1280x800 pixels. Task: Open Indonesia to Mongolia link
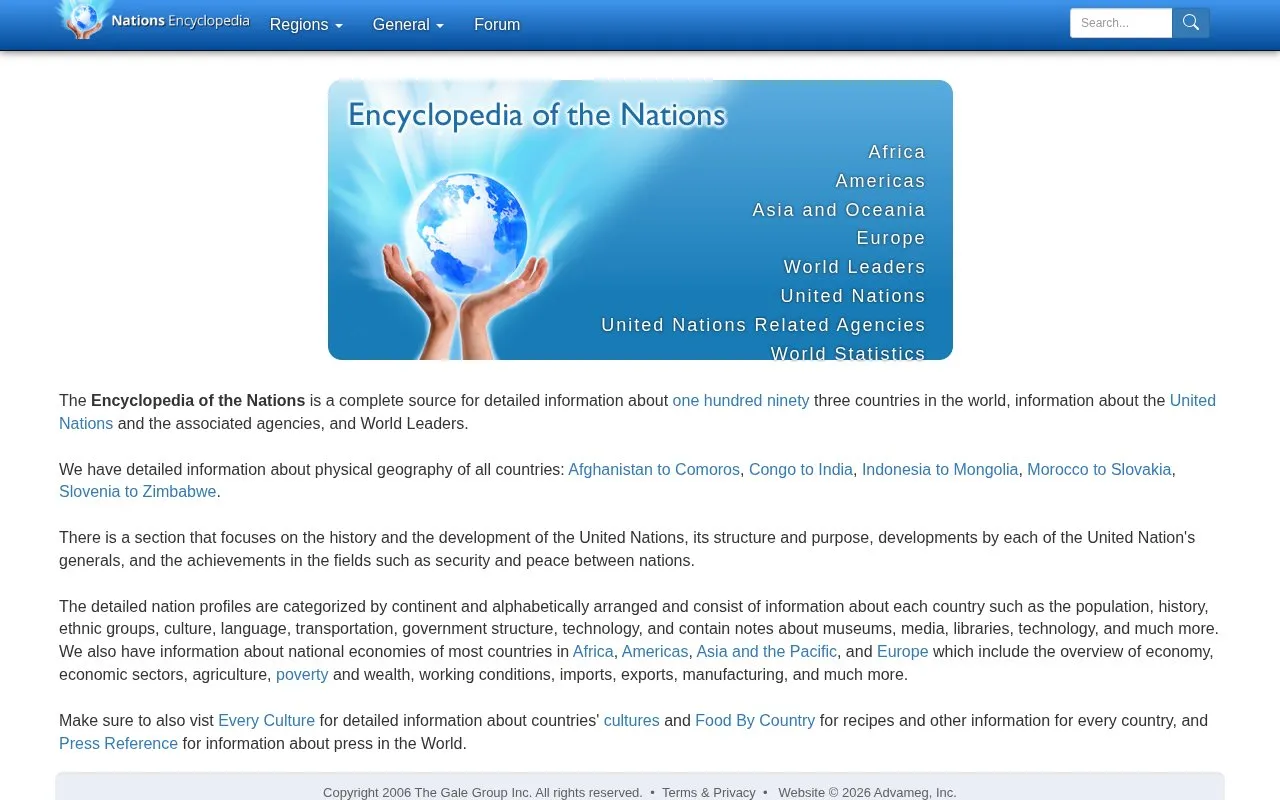(x=940, y=470)
